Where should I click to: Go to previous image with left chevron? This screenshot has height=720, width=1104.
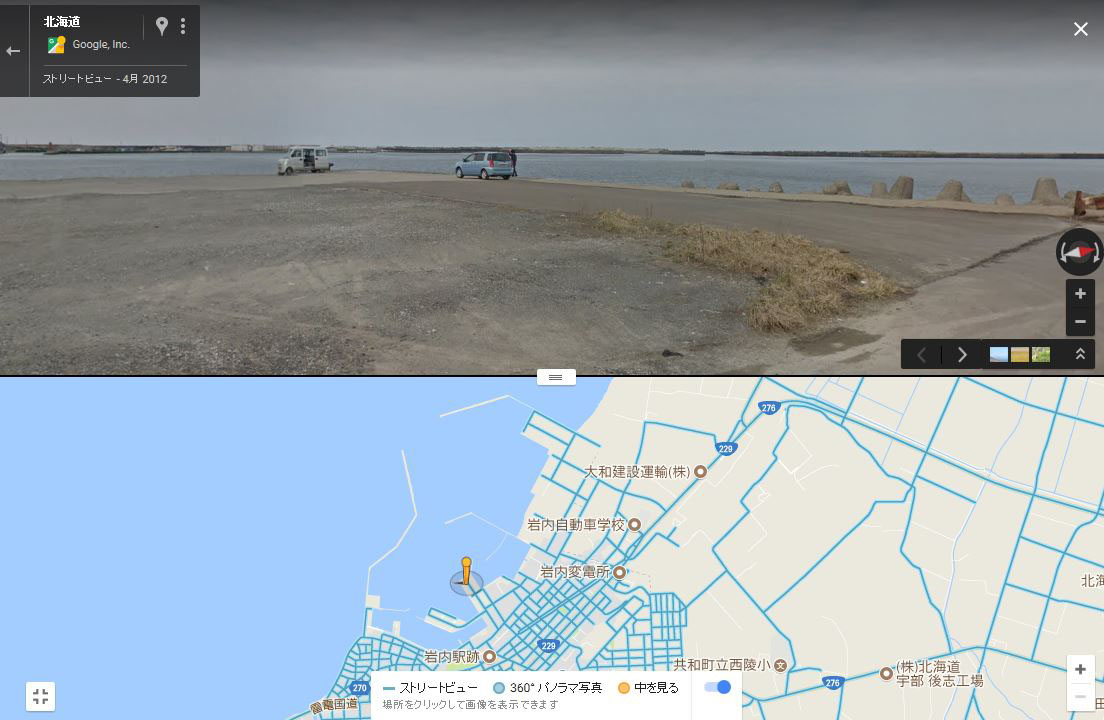tap(921, 355)
